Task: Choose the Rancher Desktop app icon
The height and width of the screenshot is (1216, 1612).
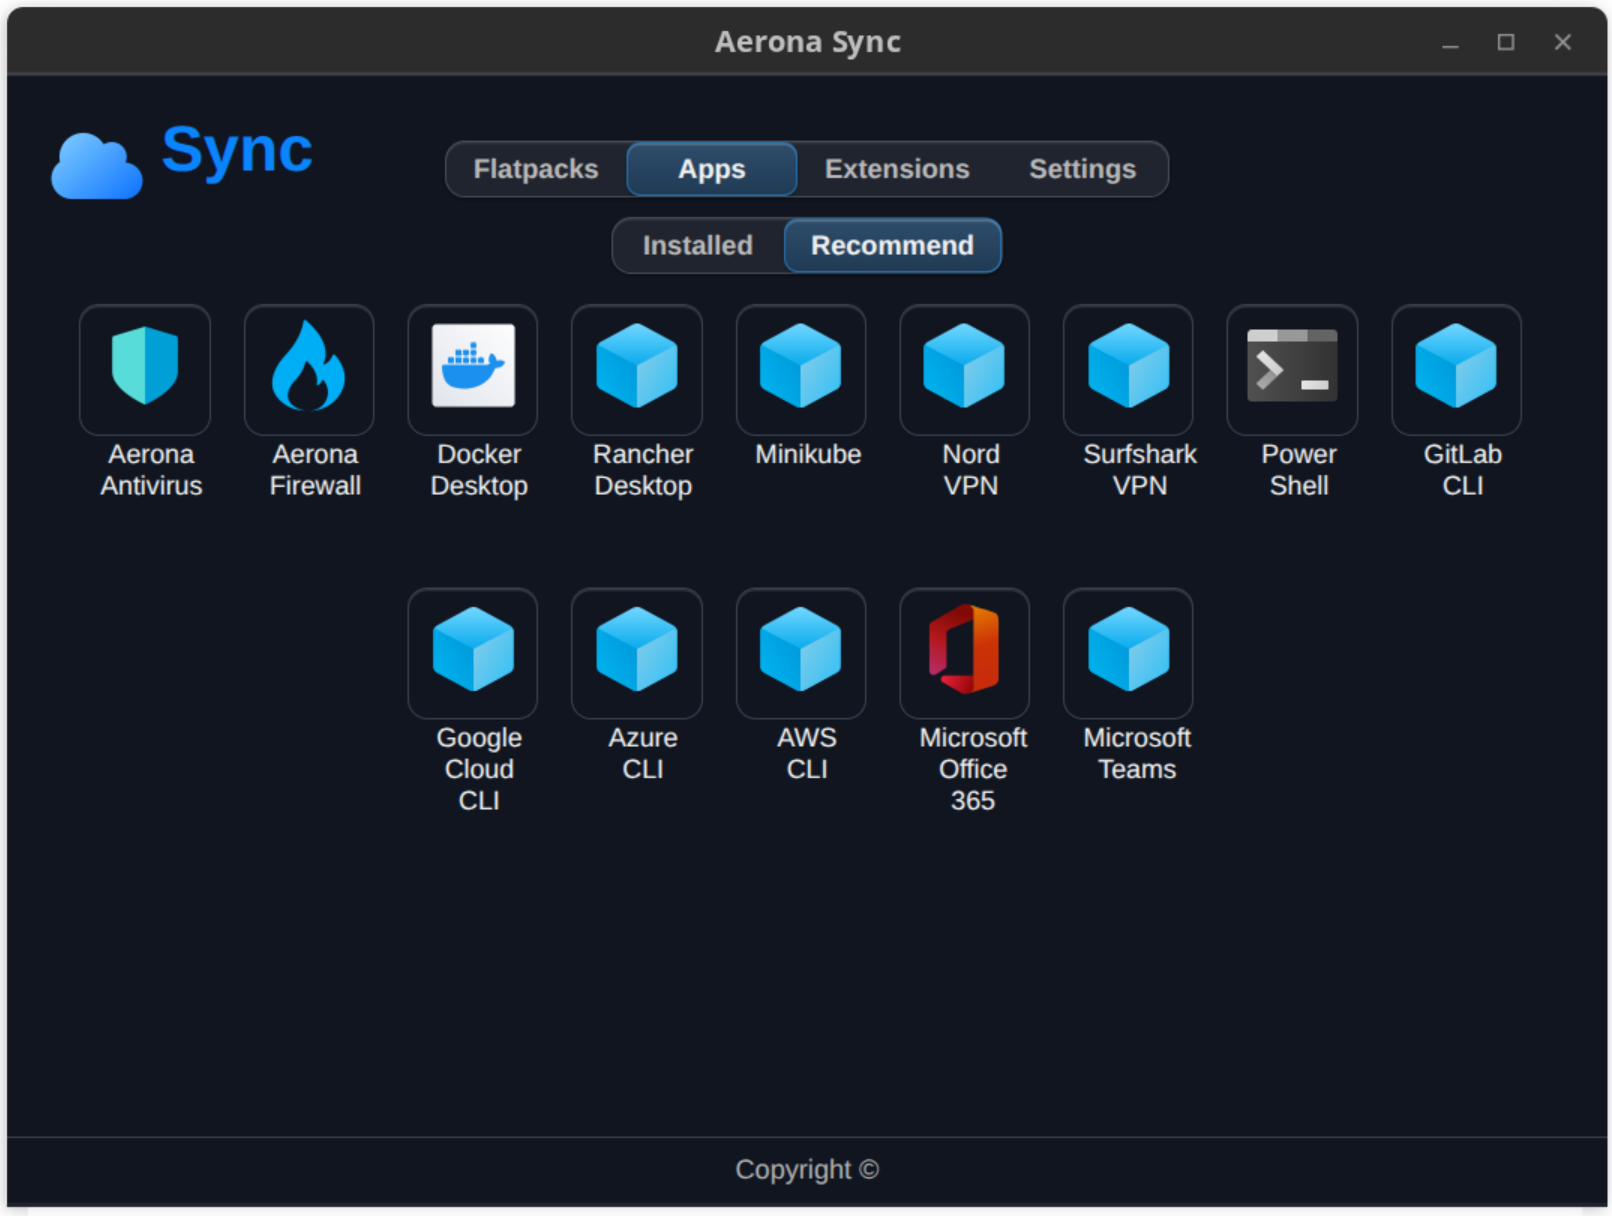Action: 637,369
